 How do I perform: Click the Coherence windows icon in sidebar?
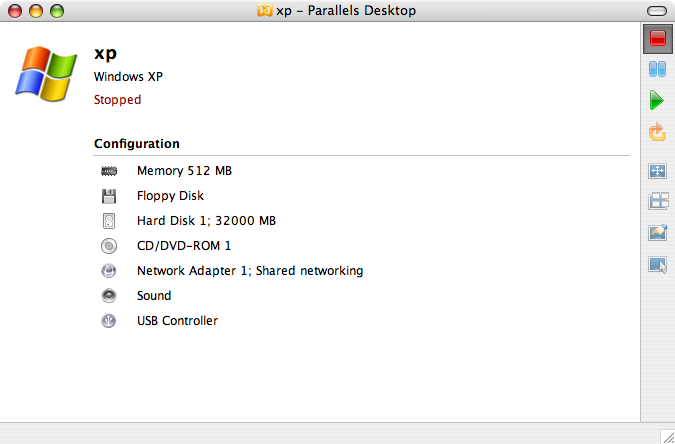point(658,201)
